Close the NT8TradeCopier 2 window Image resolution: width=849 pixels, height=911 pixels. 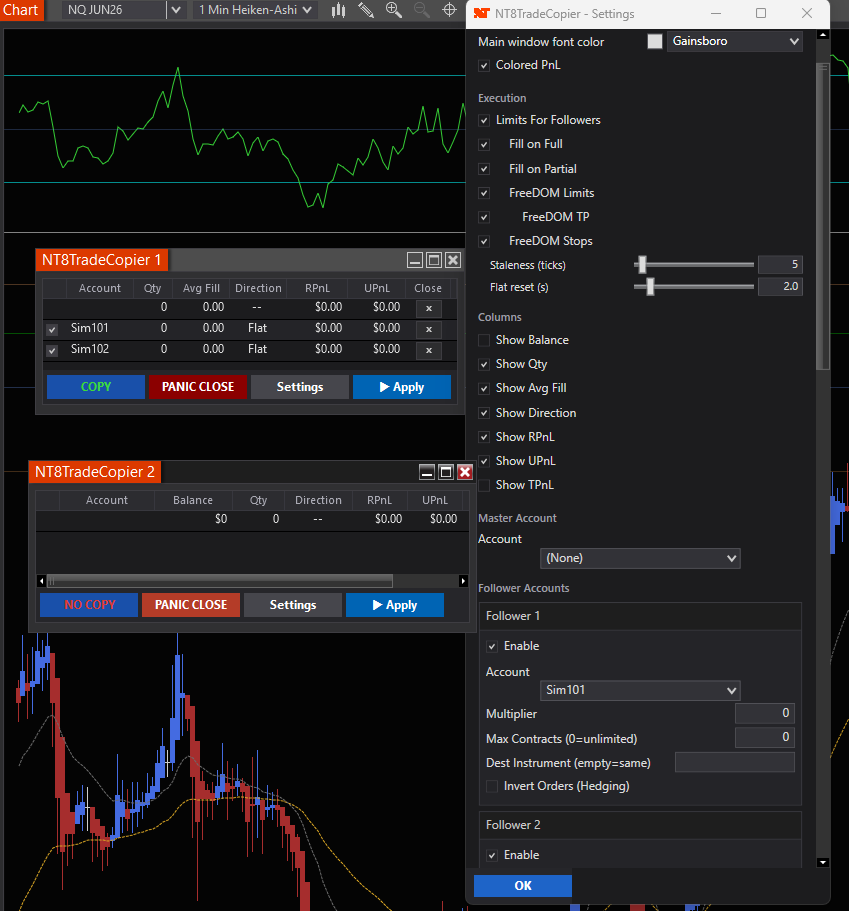[465, 472]
